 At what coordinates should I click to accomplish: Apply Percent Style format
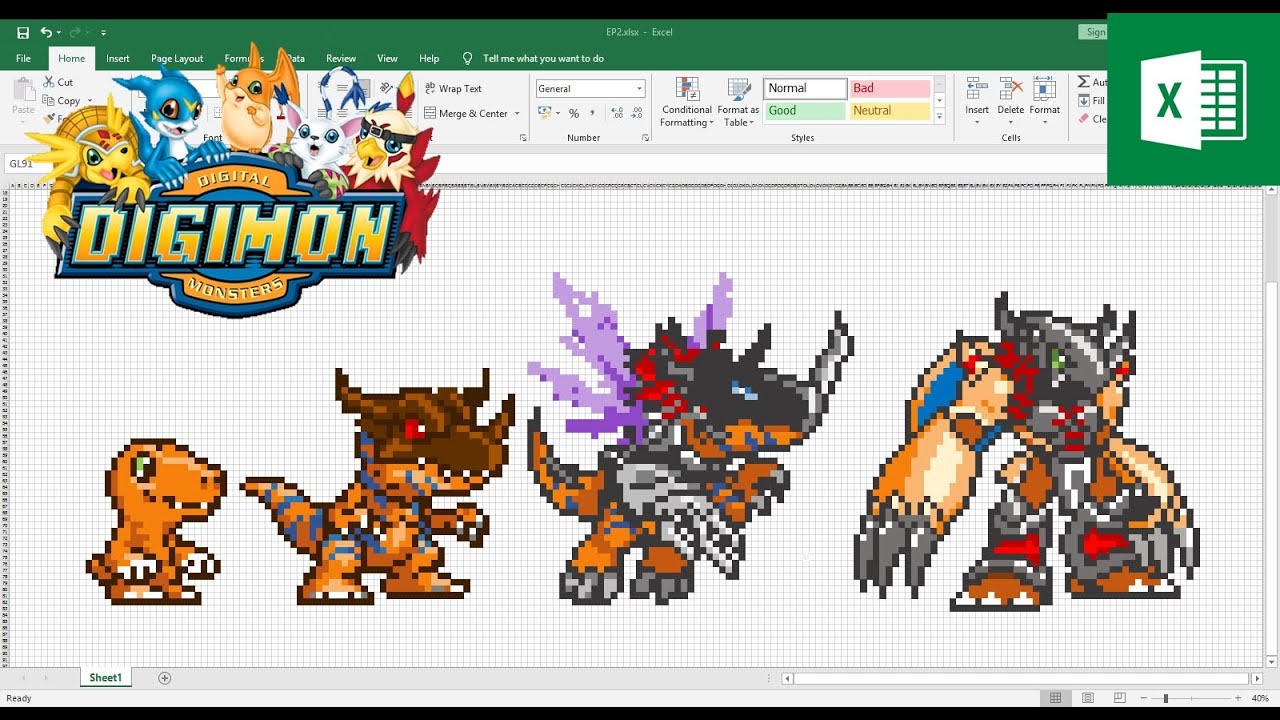pos(574,114)
